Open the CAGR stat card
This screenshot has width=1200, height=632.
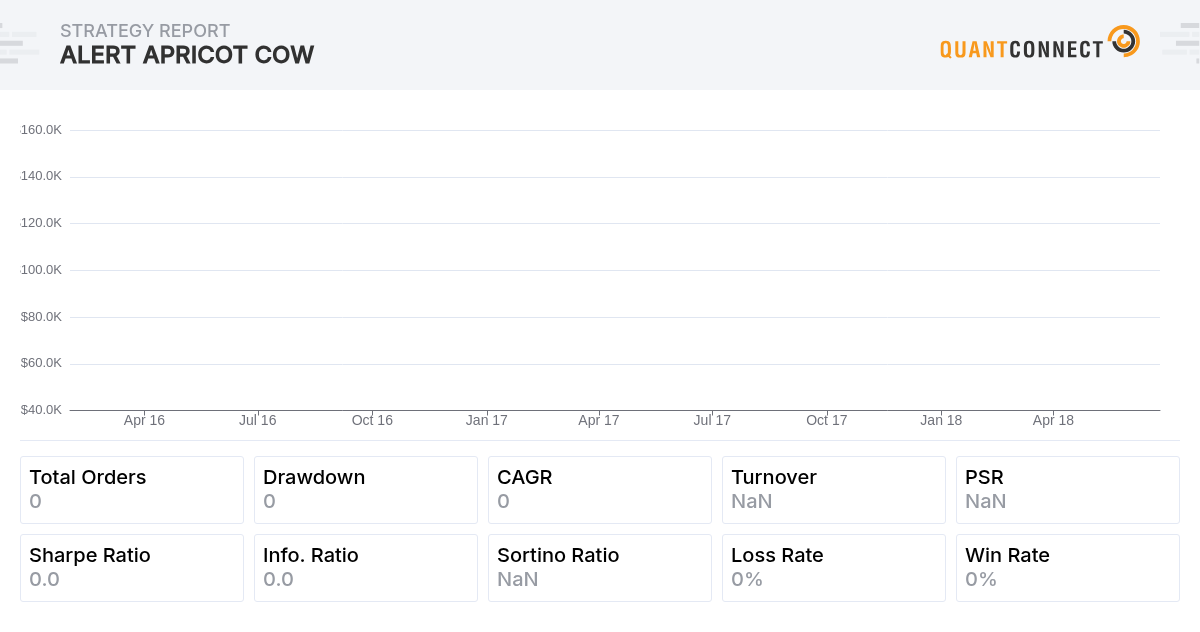[x=600, y=490]
